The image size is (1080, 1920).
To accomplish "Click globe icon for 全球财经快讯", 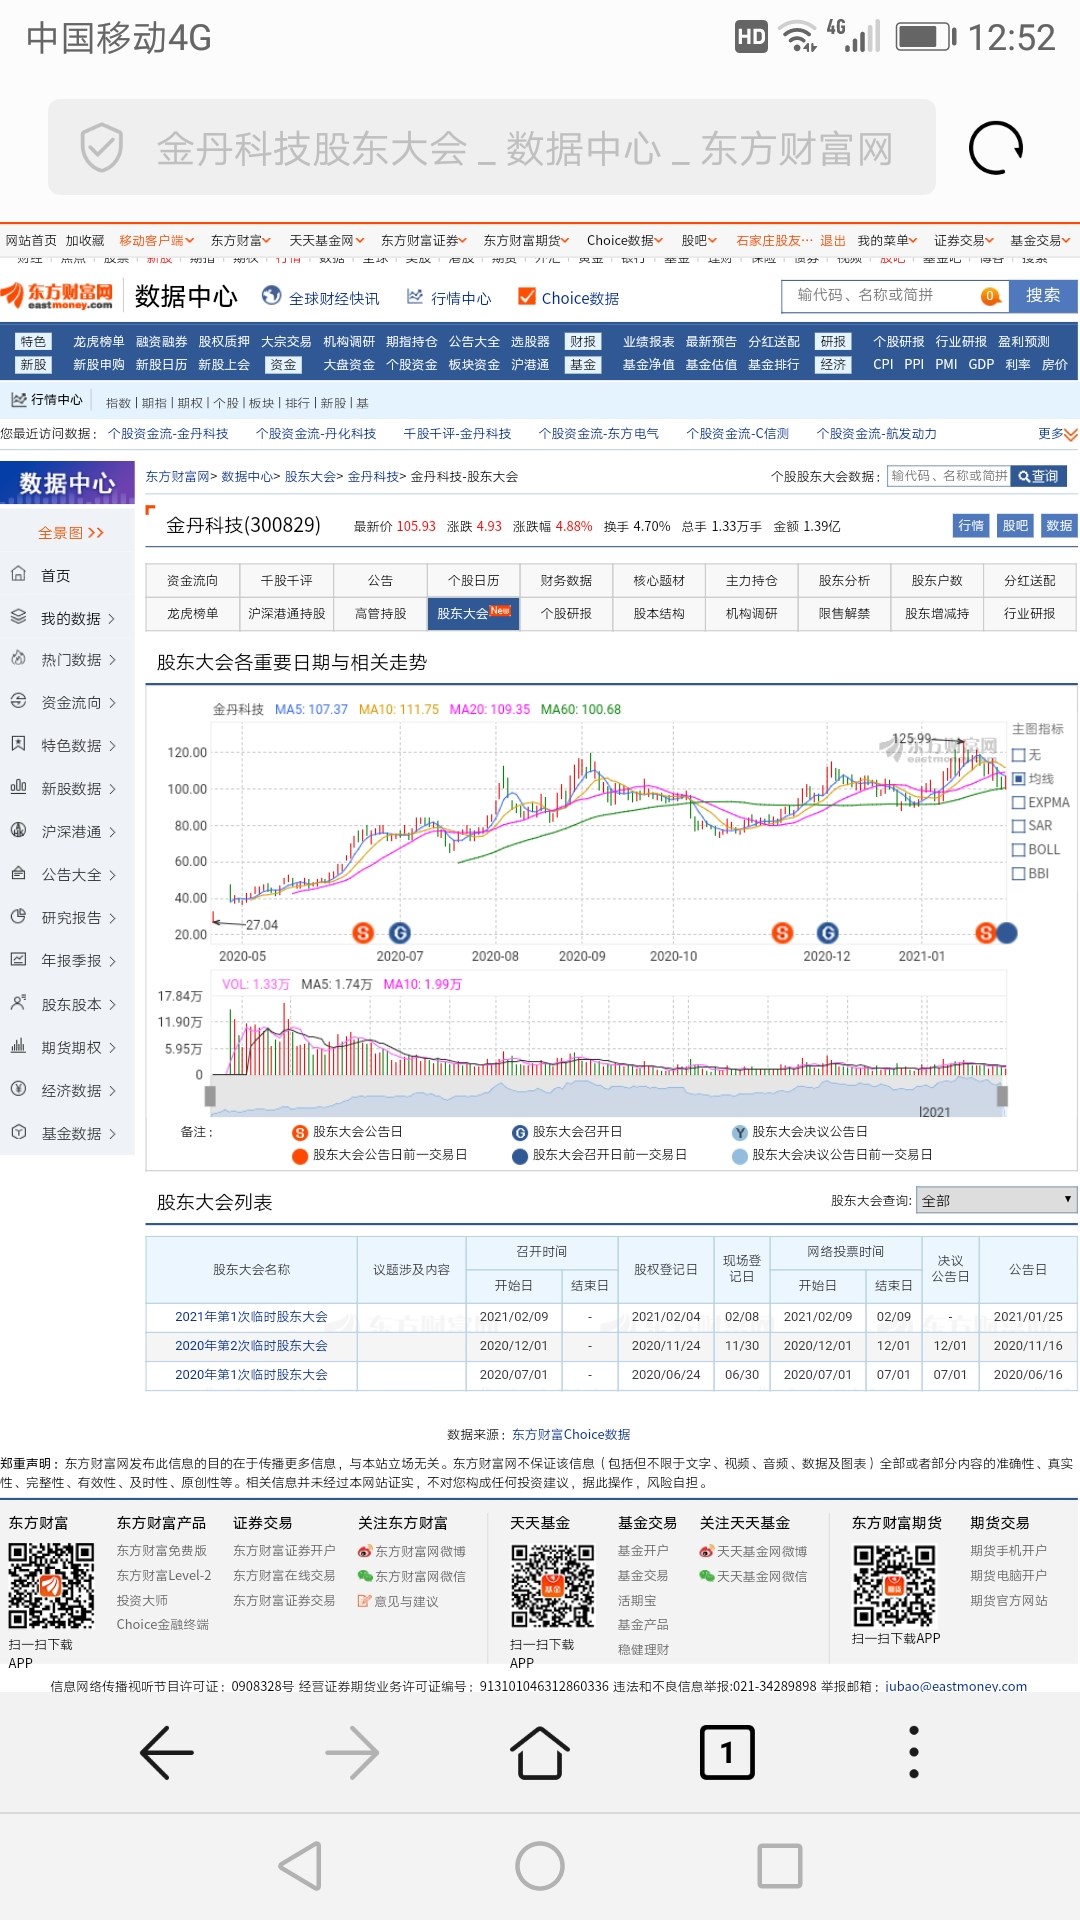I will tap(271, 296).
